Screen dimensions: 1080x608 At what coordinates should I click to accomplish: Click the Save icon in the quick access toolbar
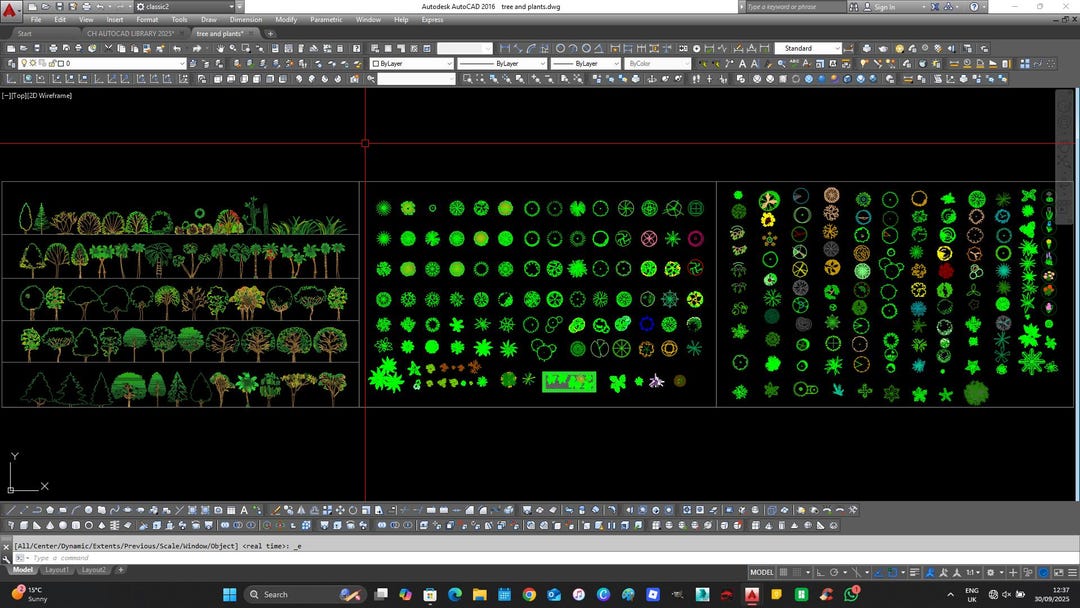coord(60,6)
